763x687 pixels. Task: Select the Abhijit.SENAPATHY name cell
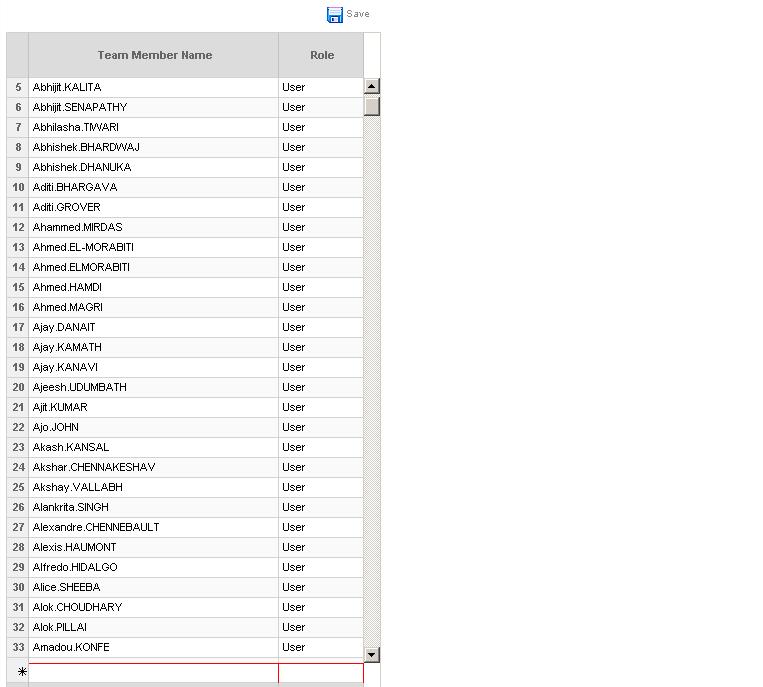(153, 108)
